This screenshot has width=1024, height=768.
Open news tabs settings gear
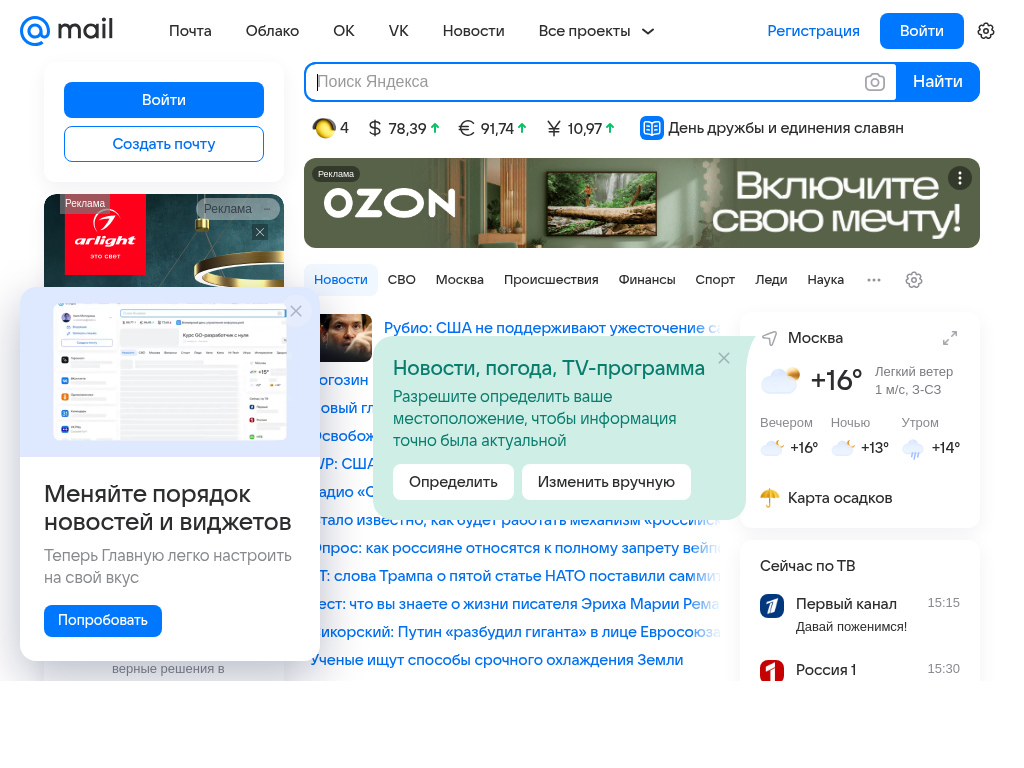(x=914, y=280)
